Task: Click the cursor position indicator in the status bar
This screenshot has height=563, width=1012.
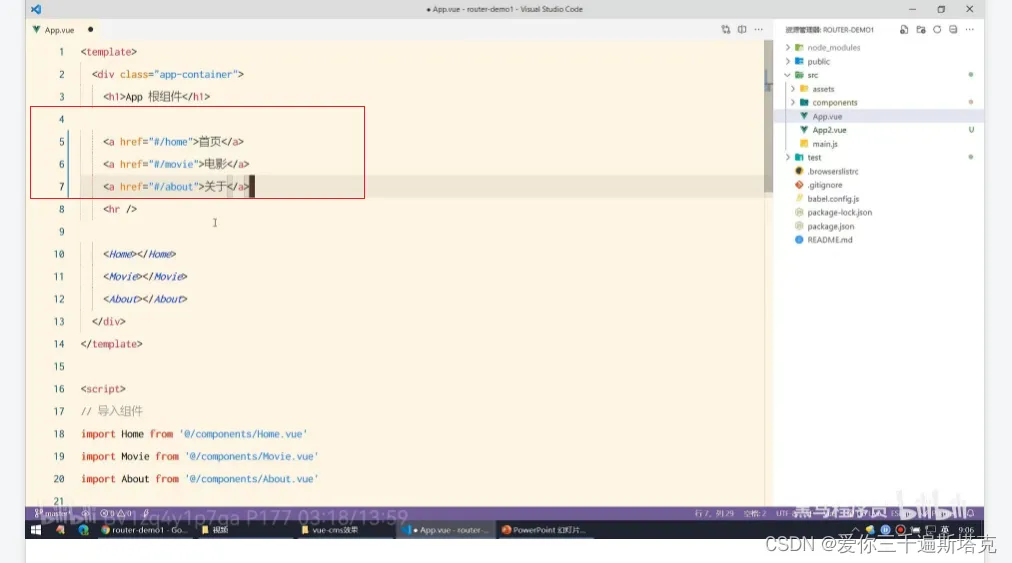Action: pyautogui.click(x=714, y=514)
